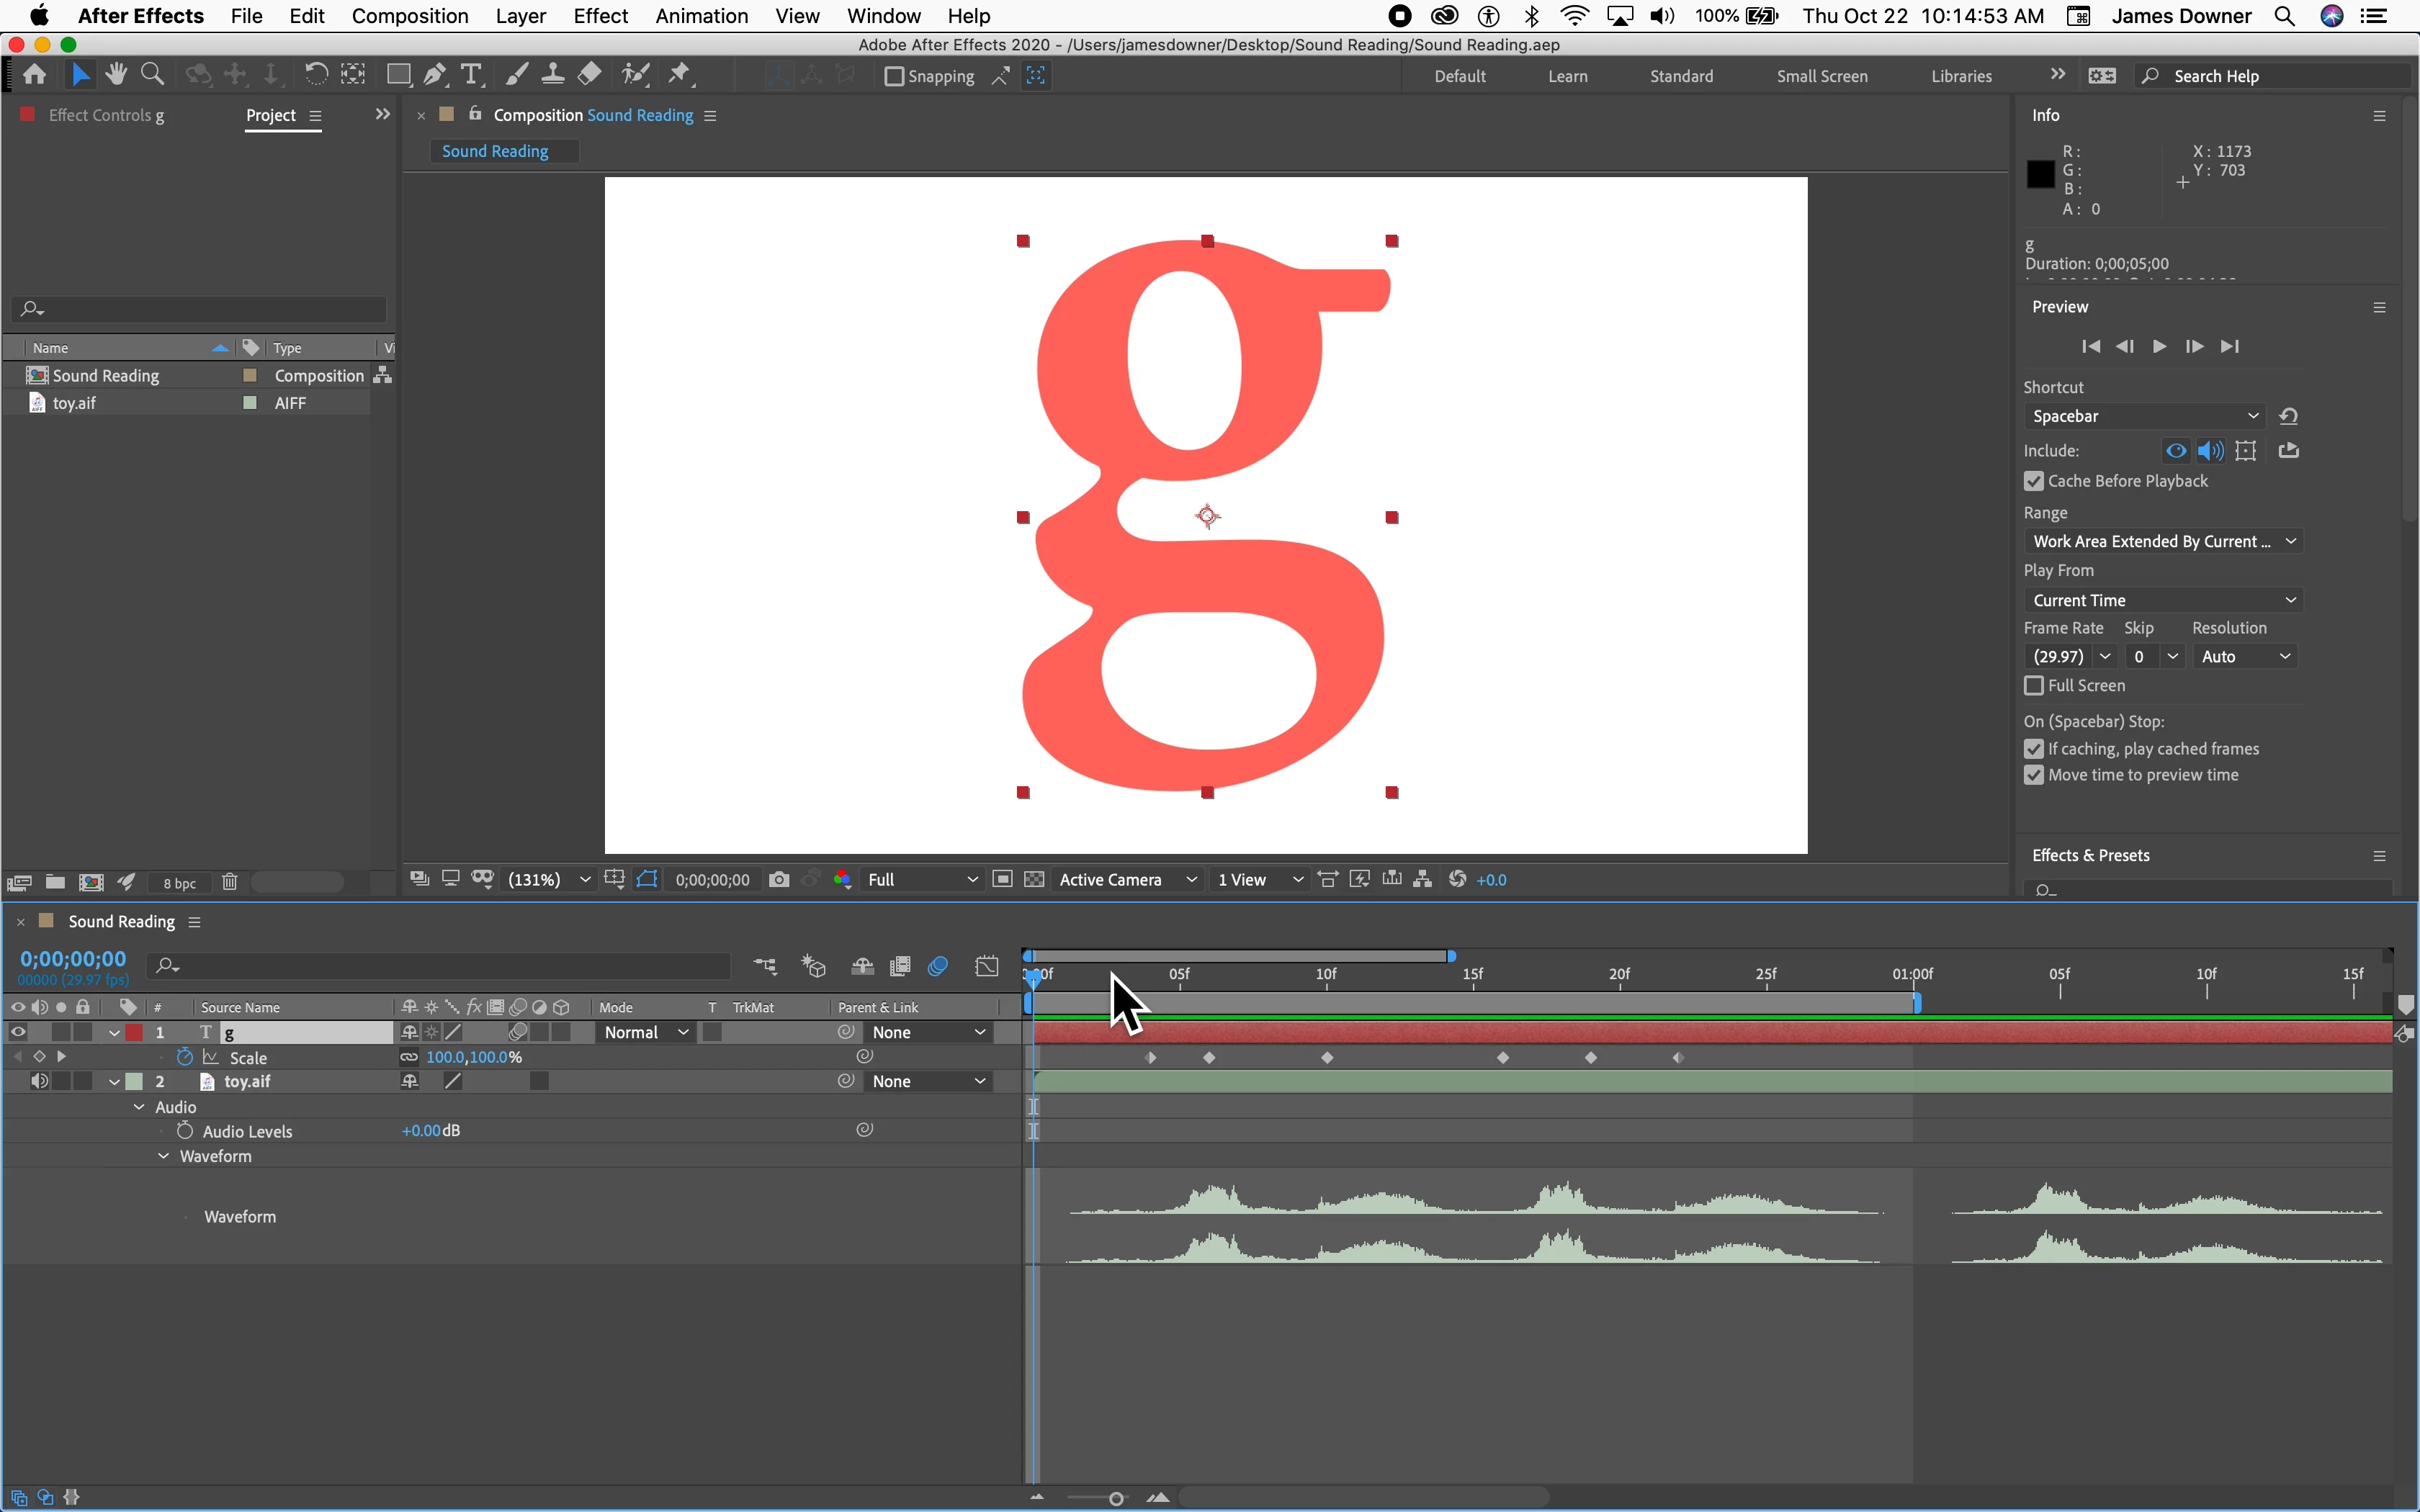The height and width of the screenshot is (1512, 2420).
Task: Select the Hand tool in toolbar
Action: pyautogui.click(x=116, y=74)
